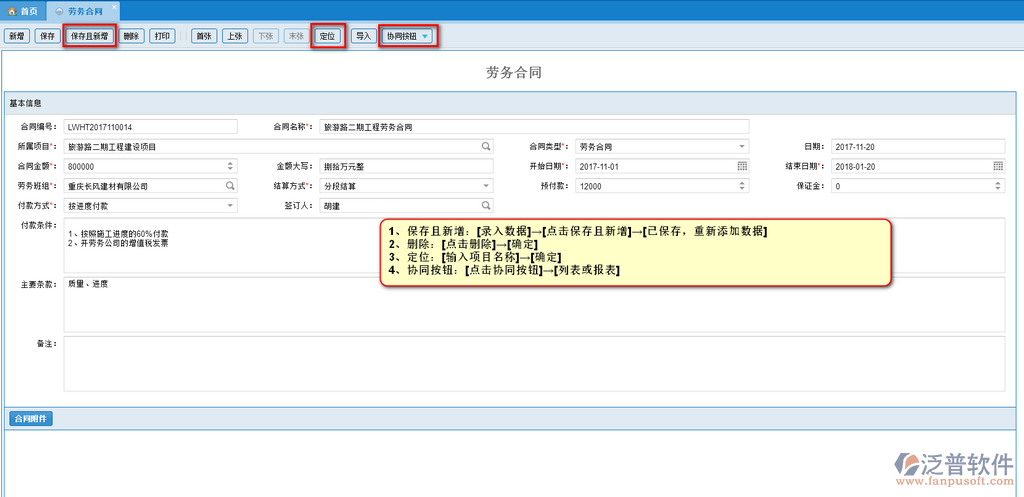The image size is (1024, 497).
Task: Expand the 付款方式 dropdown
Action: click(x=230, y=206)
